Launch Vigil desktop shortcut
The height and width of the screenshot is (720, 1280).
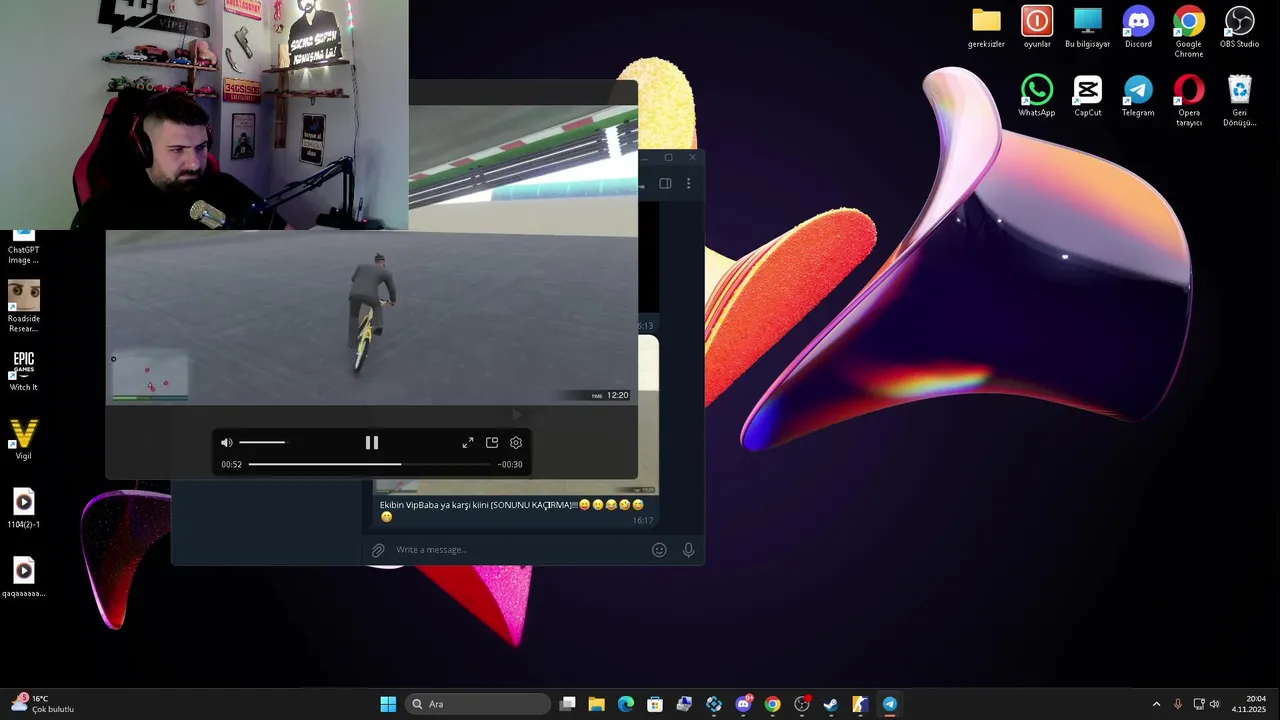24,440
